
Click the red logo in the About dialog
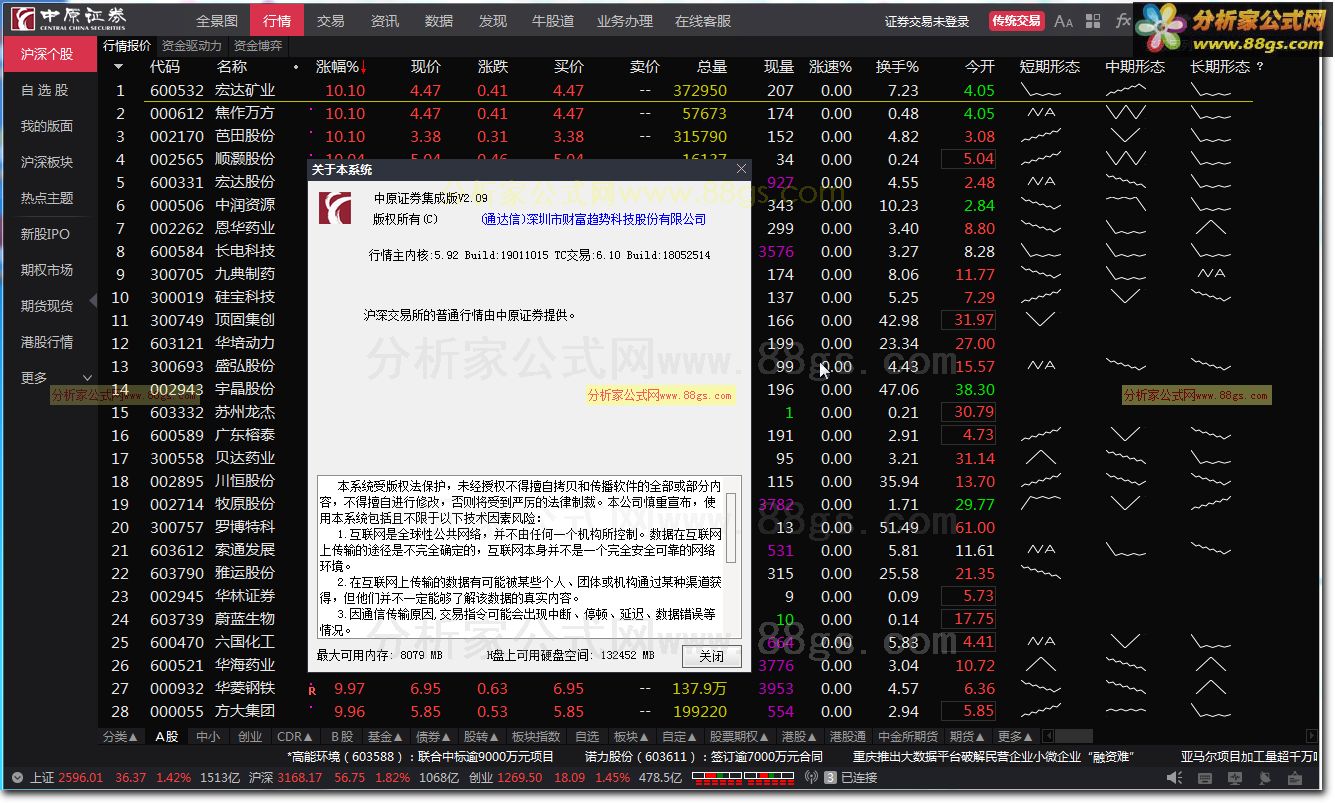point(335,208)
